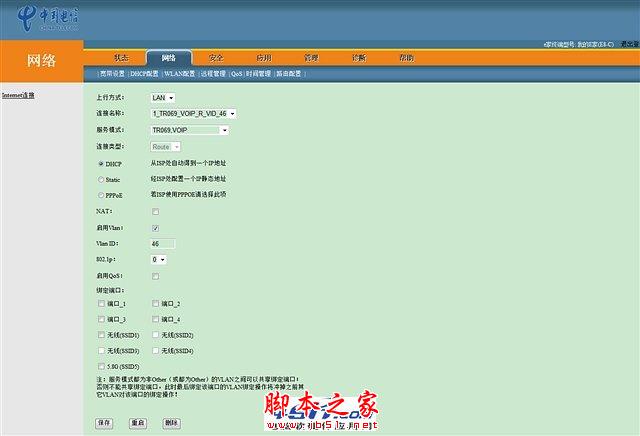The height and width of the screenshot is (436, 640).
Task: Click the 保存 save button
Action: click(104, 423)
